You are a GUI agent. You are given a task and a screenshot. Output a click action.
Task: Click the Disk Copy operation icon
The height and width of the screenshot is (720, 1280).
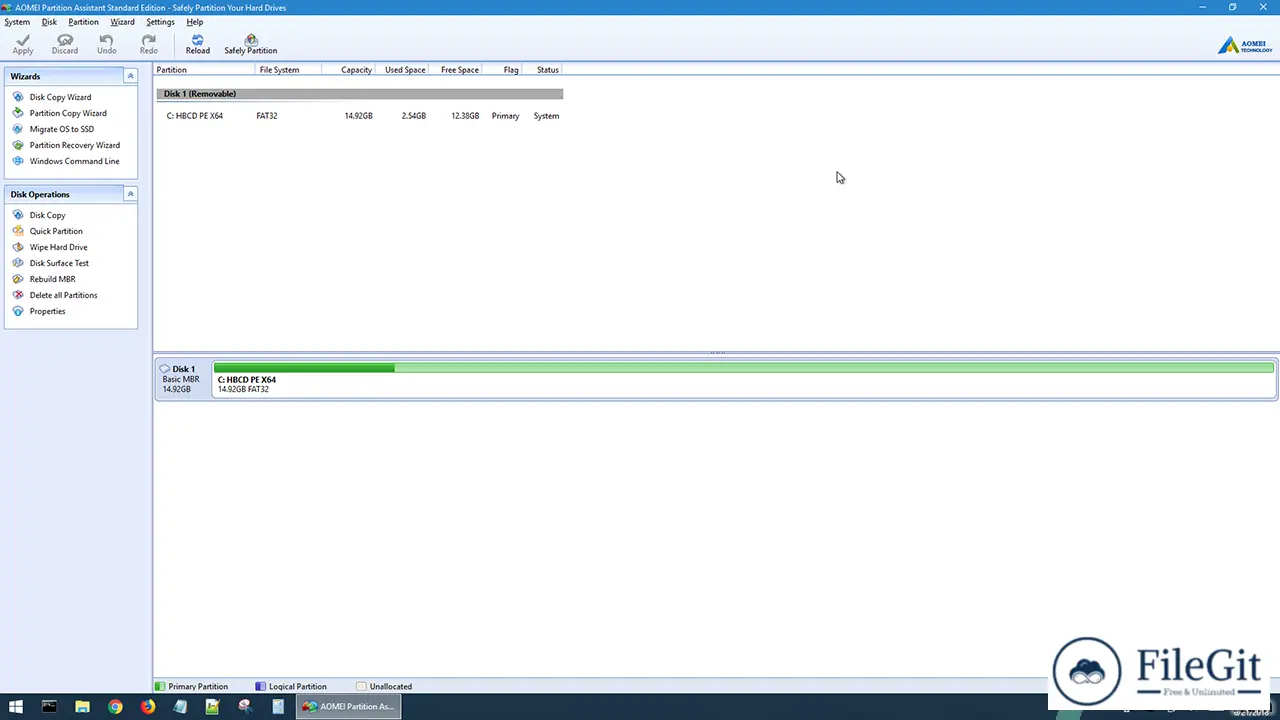(x=18, y=215)
